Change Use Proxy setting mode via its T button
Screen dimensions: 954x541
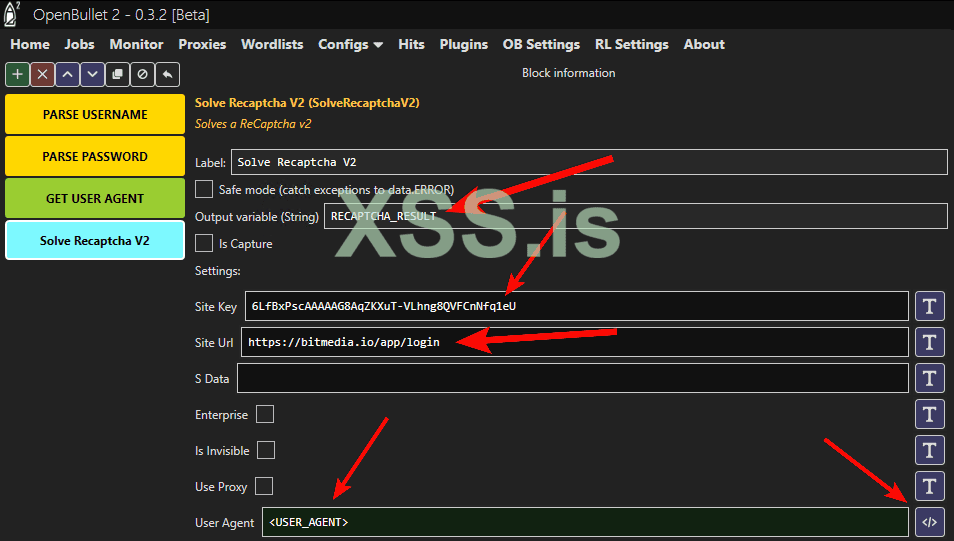930,486
